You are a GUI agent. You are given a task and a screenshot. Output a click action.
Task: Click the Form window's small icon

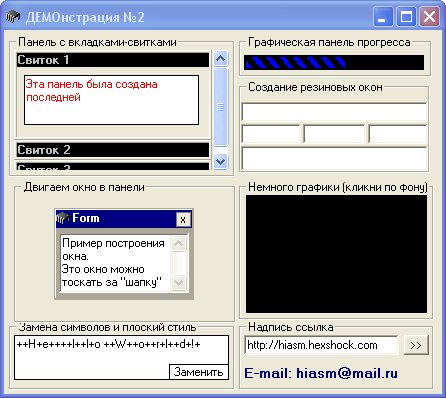point(62,218)
